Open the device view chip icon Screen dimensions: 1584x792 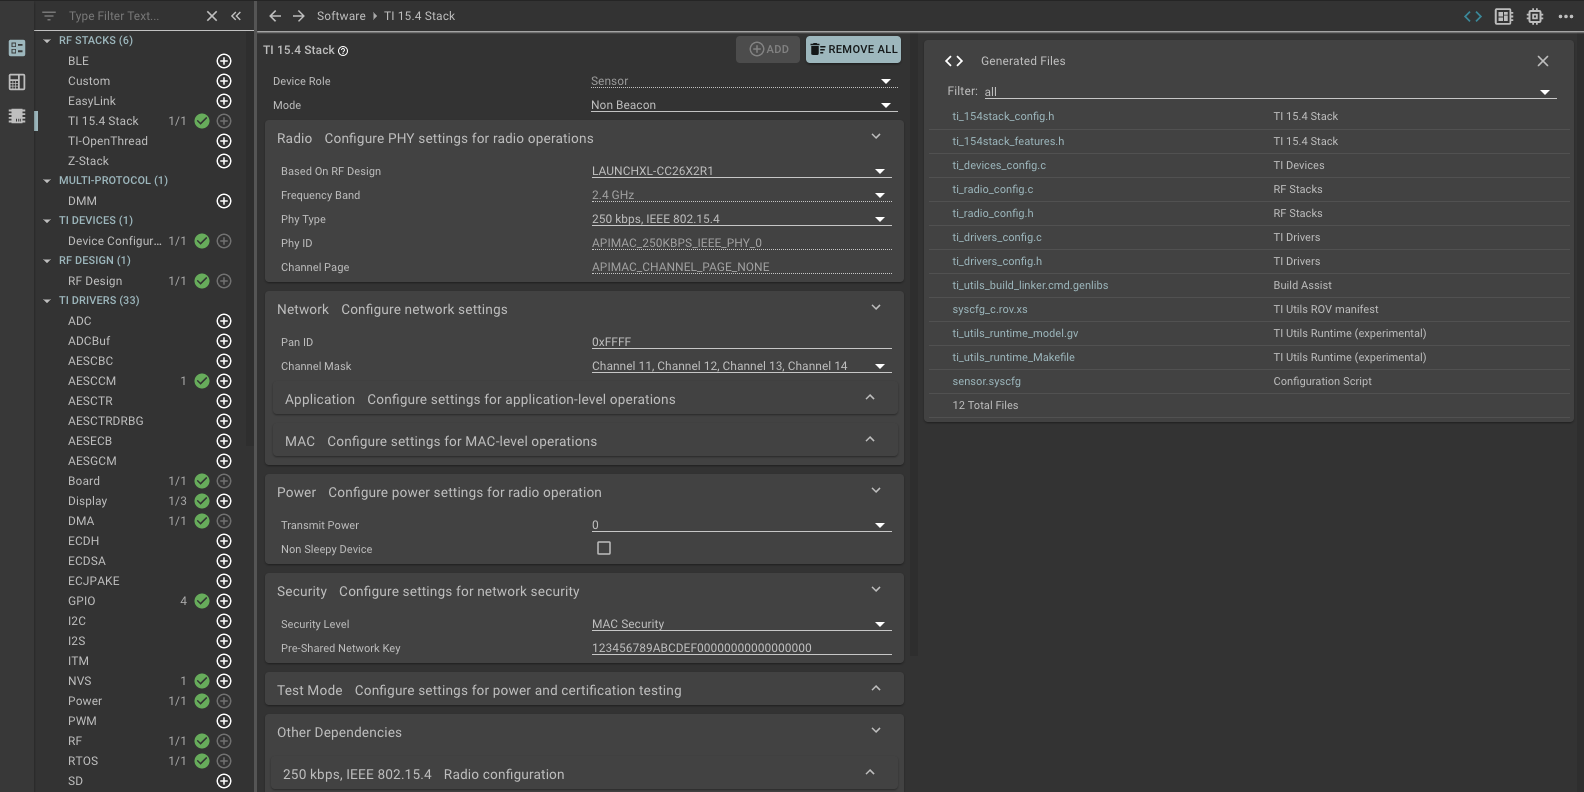(1535, 16)
